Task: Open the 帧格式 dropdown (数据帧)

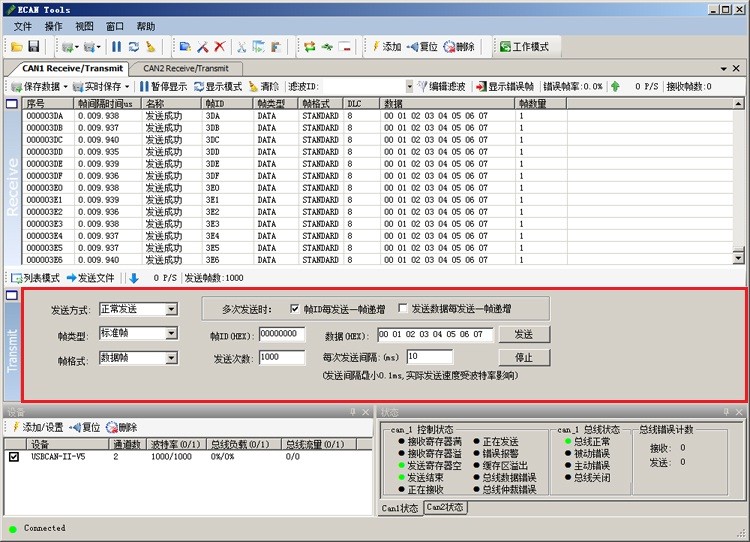Action: pyautogui.click(x=171, y=358)
